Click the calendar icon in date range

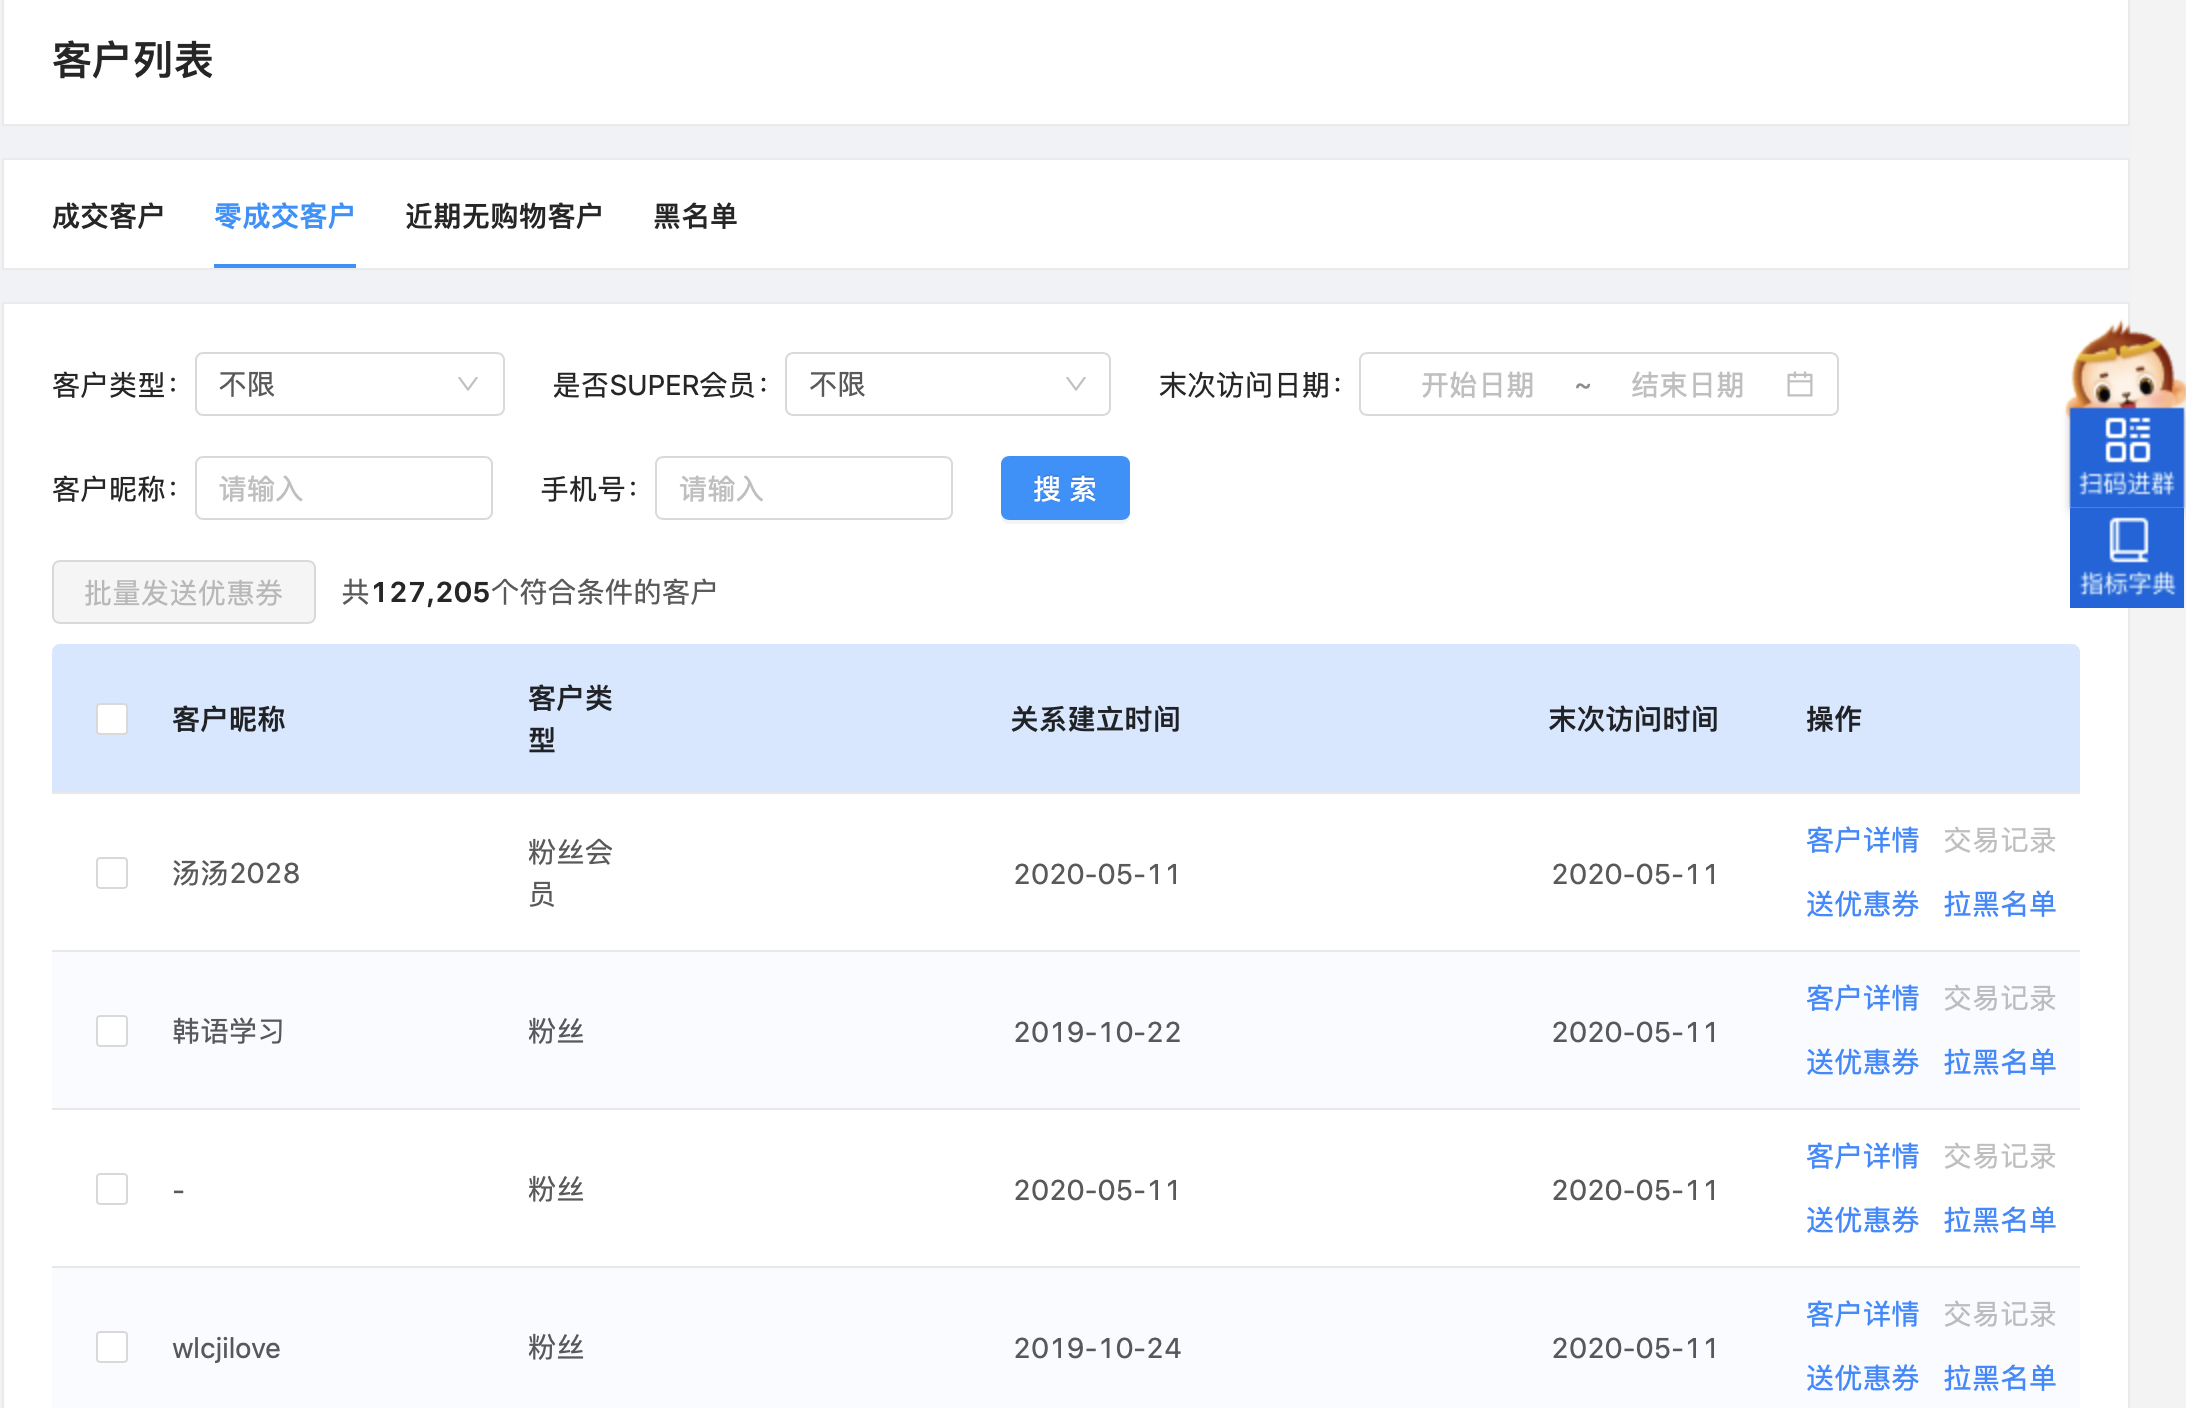1799,384
